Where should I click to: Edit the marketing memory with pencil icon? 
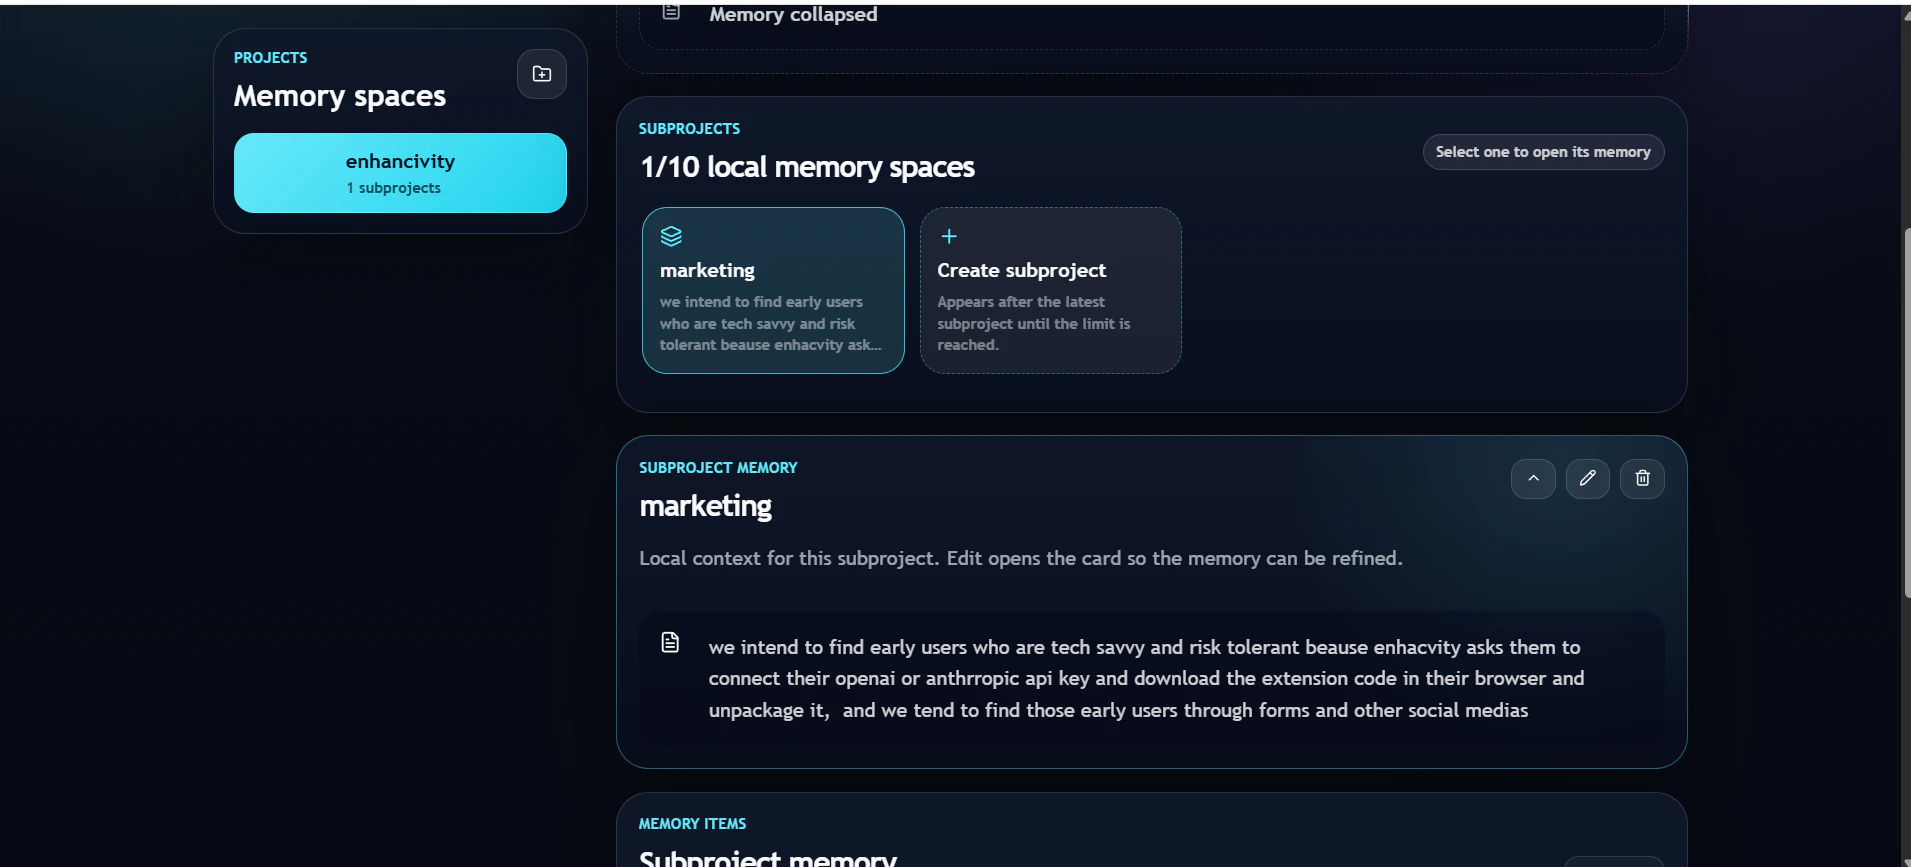click(1588, 478)
